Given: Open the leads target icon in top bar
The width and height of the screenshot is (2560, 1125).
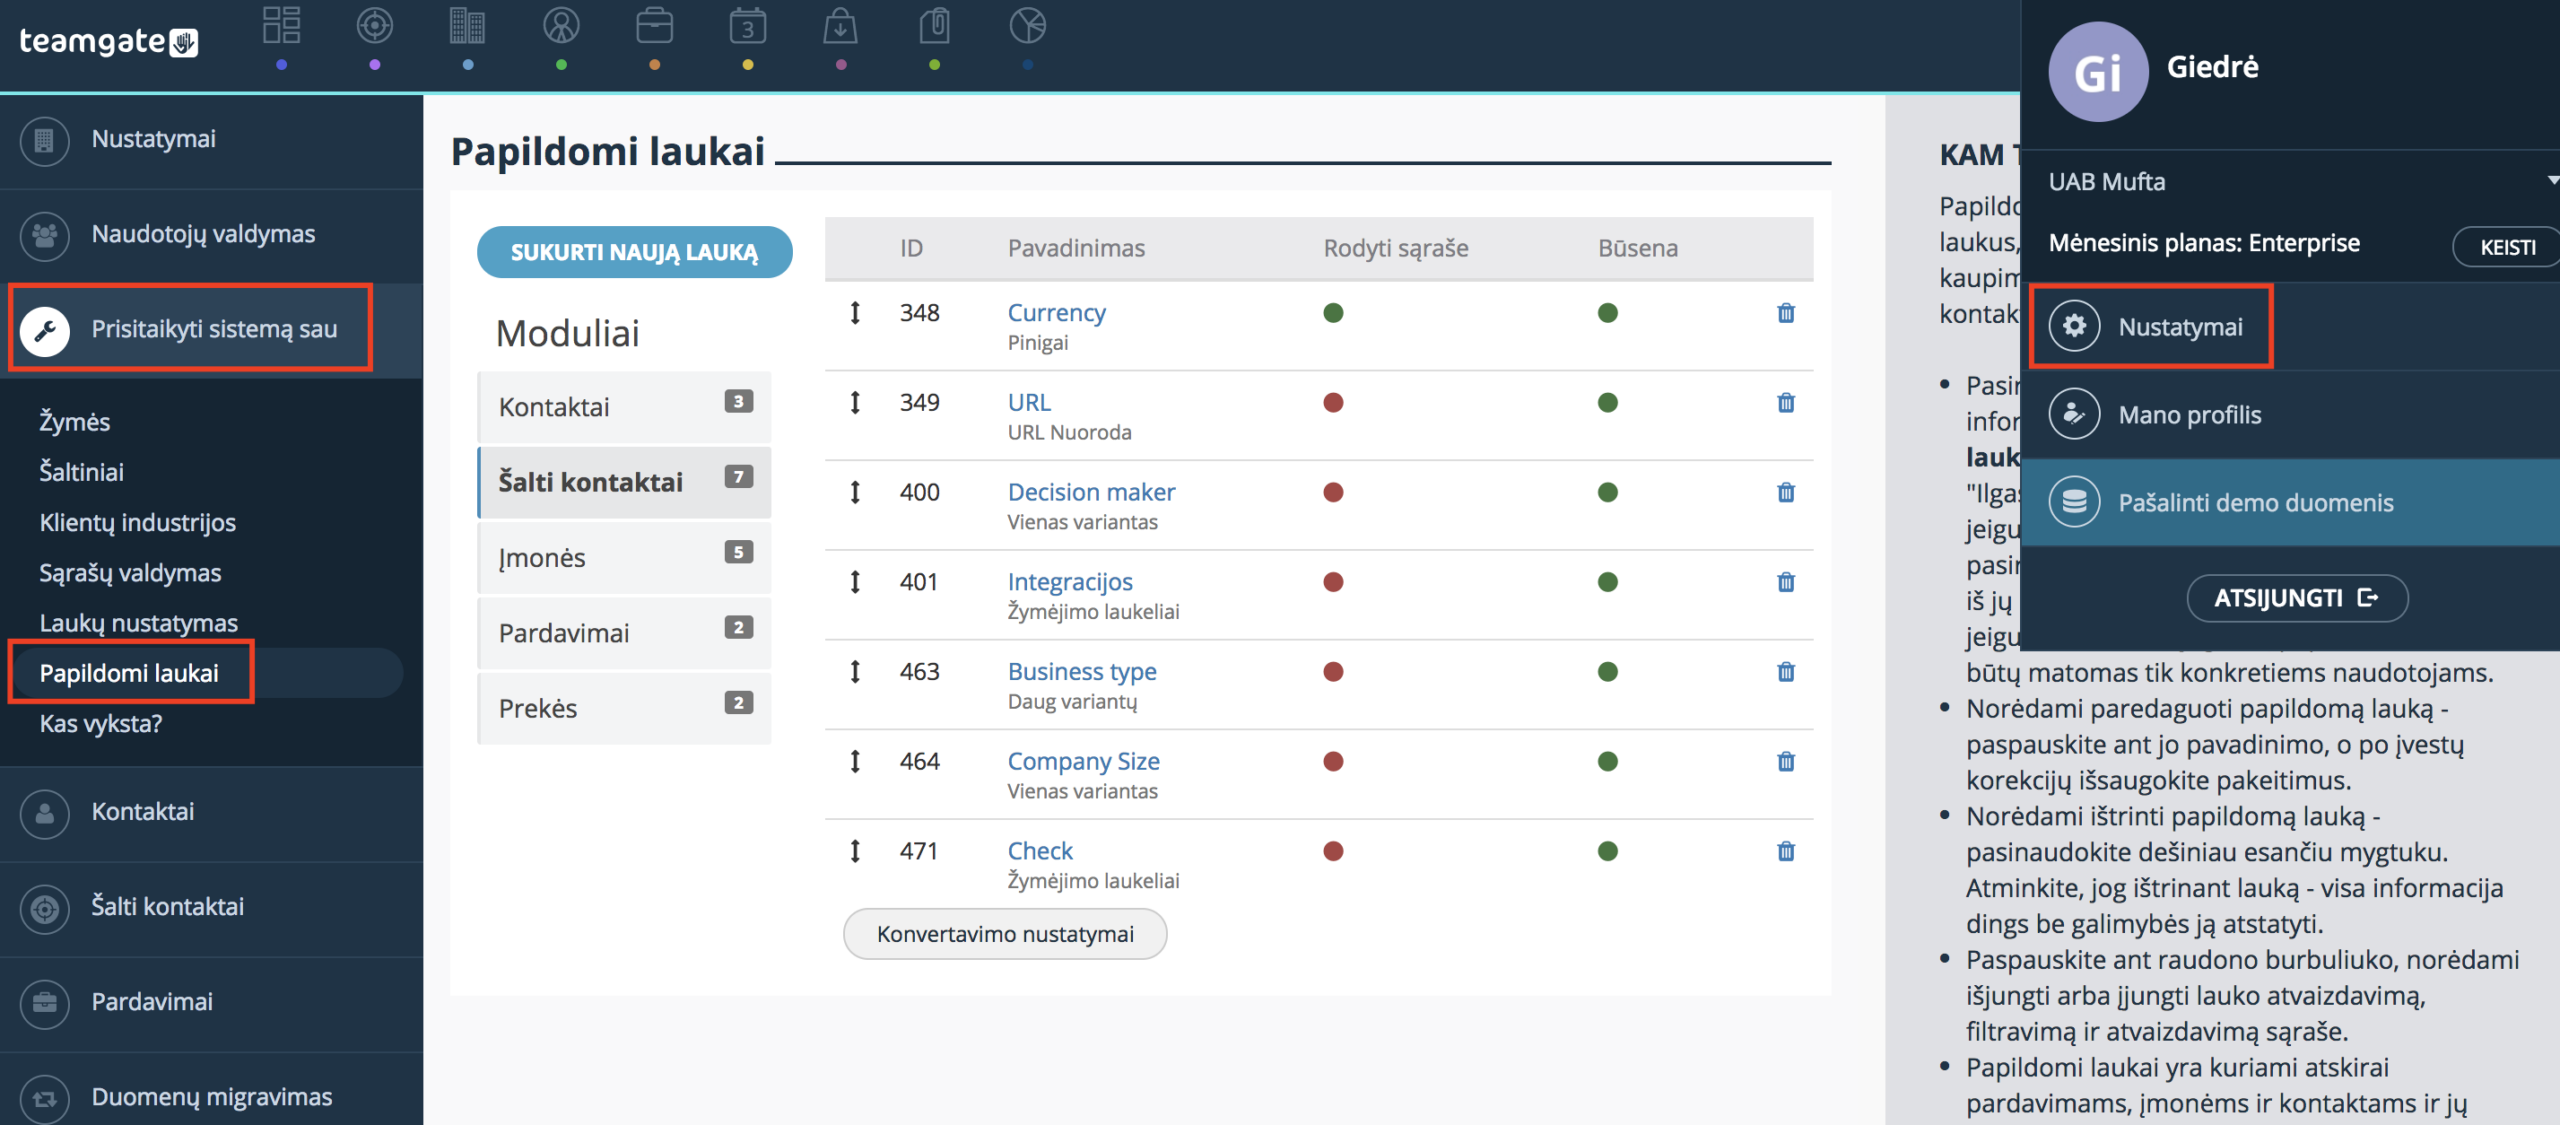Looking at the screenshot, I should coord(375,26).
